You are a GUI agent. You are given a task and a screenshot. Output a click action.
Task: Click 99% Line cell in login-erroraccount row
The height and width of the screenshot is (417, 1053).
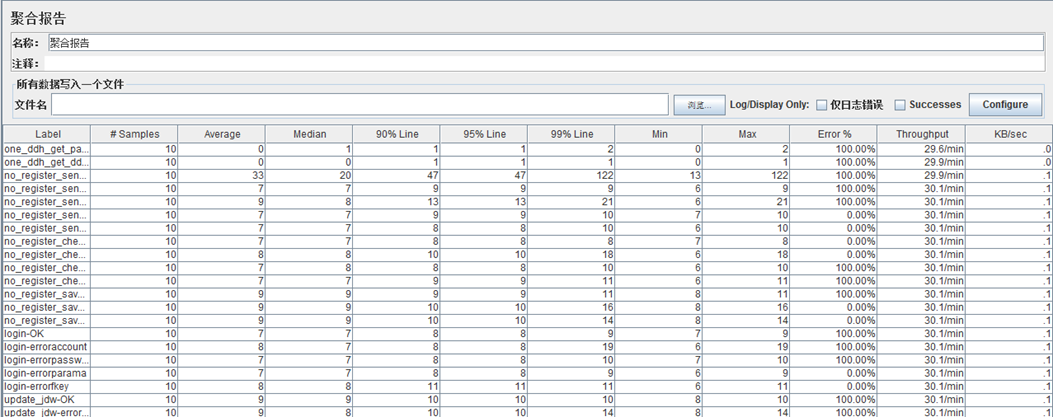click(571, 347)
